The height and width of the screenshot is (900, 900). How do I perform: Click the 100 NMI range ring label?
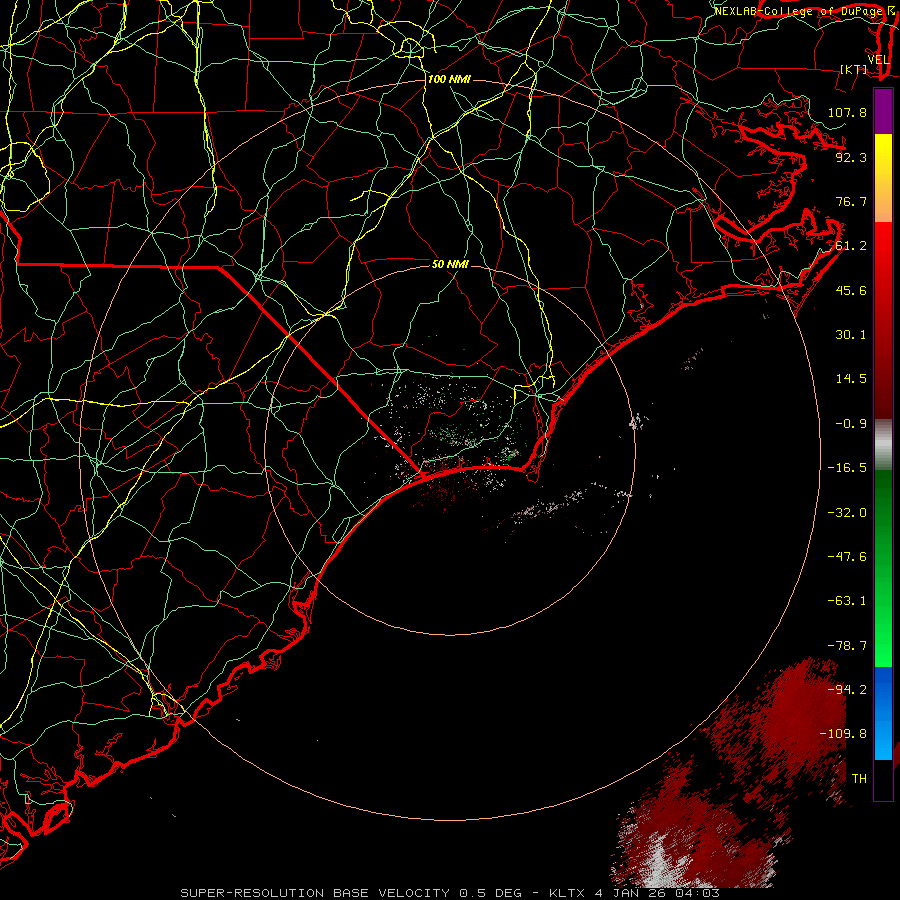(449, 79)
